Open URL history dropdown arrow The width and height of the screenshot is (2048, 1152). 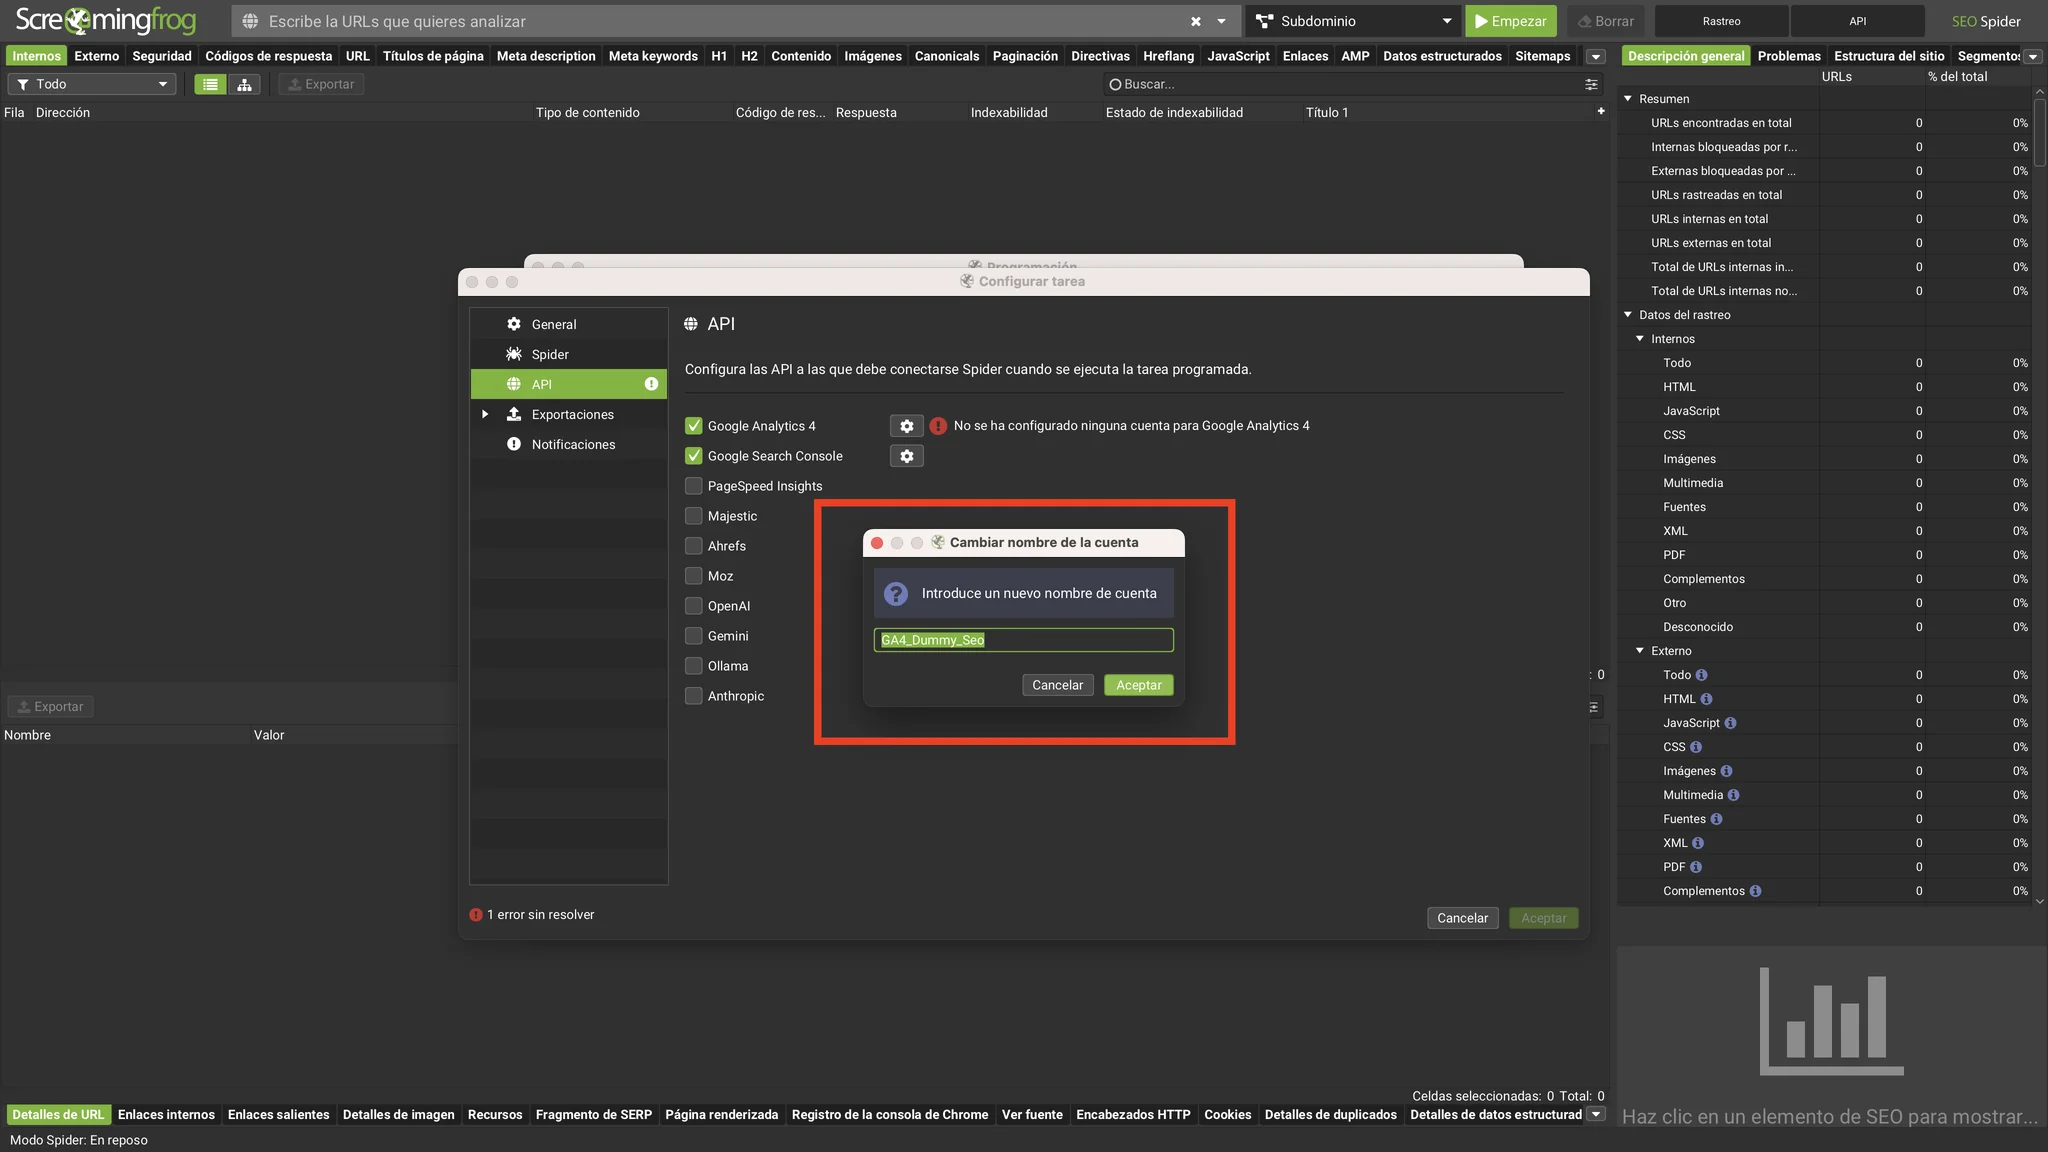tap(1221, 21)
